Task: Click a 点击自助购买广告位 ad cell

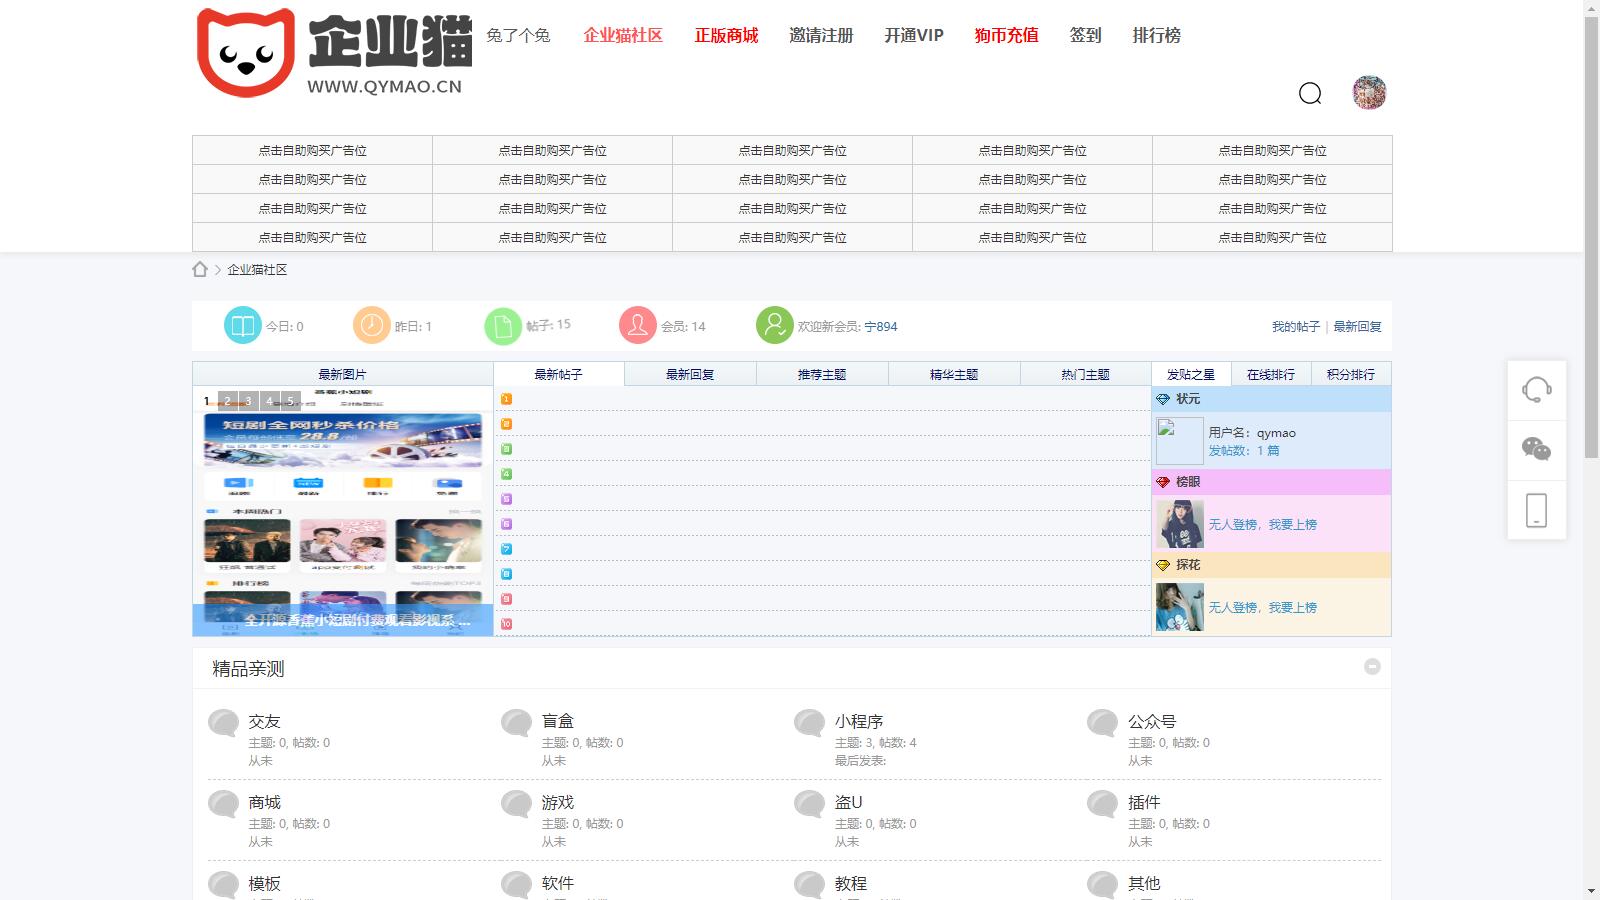Action: pyautogui.click(x=311, y=150)
